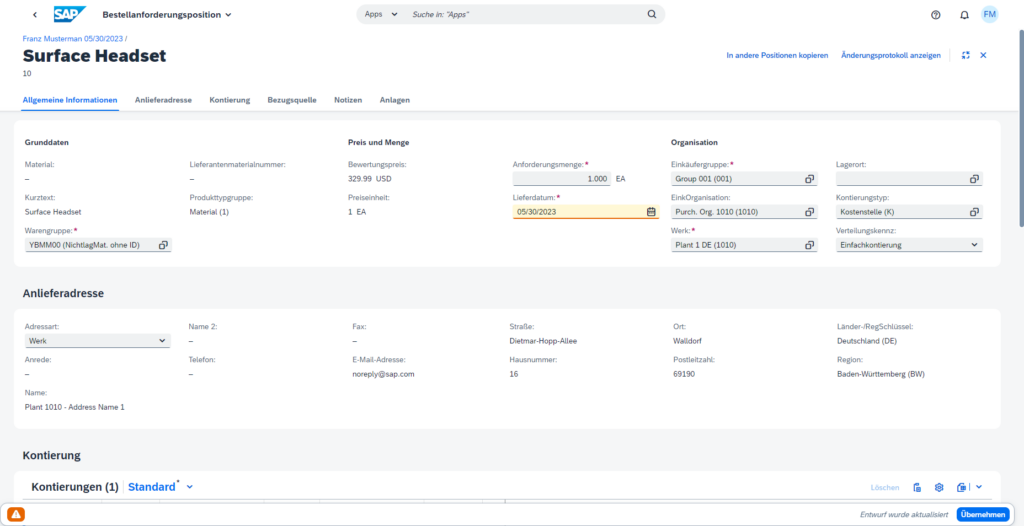Image resolution: width=1024 pixels, height=526 pixels.
Task: Open value help for Lagerort
Action: [974, 178]
